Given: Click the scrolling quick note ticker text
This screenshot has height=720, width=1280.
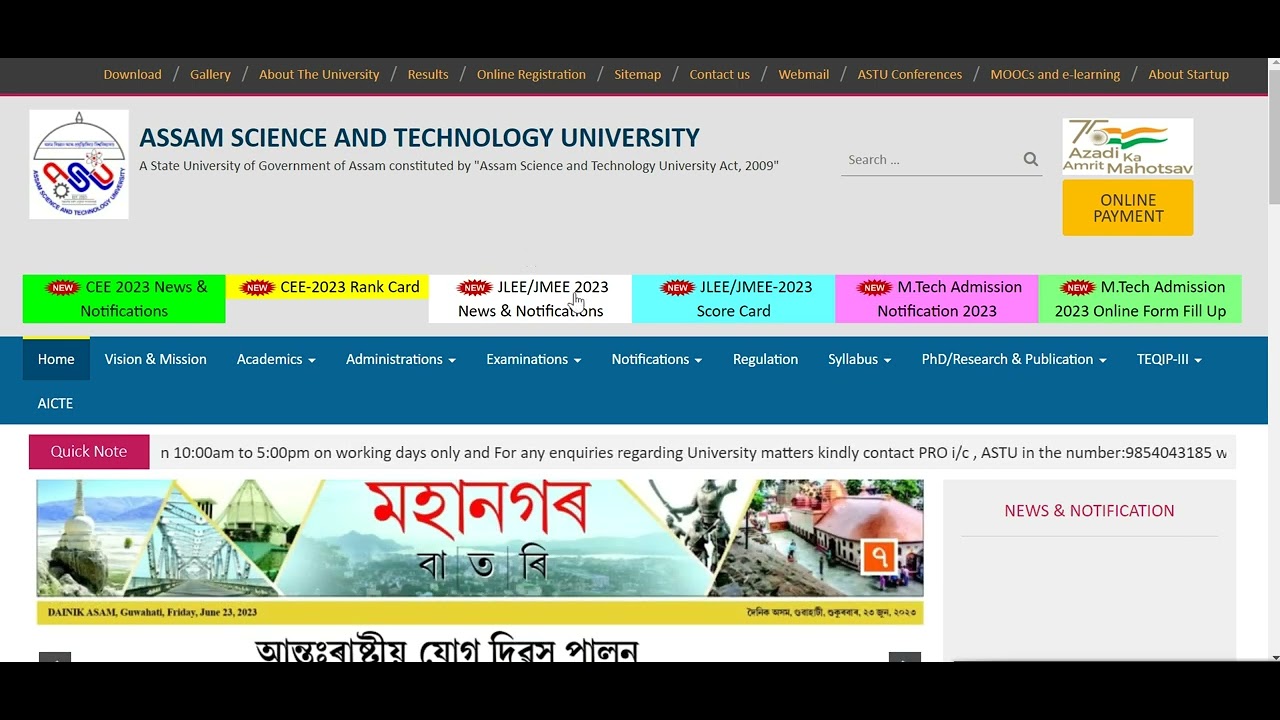Looking at the screenshot, I should pyautogui.click(x=693, y=453).
